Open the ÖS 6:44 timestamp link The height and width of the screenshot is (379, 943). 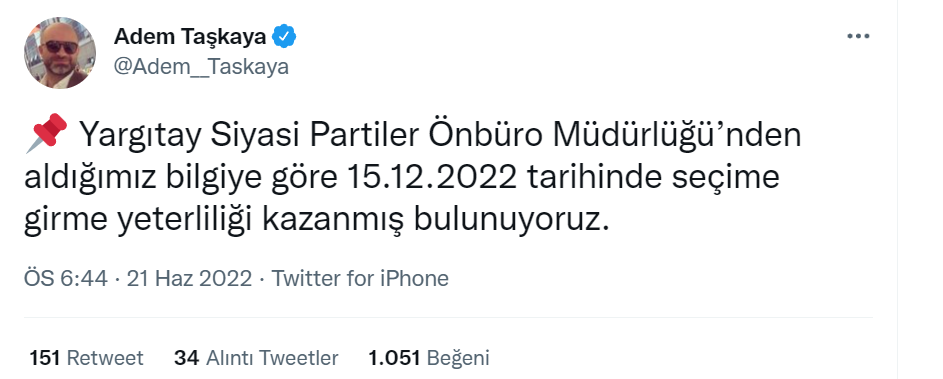pyautogui.click(x=66, y=279)
